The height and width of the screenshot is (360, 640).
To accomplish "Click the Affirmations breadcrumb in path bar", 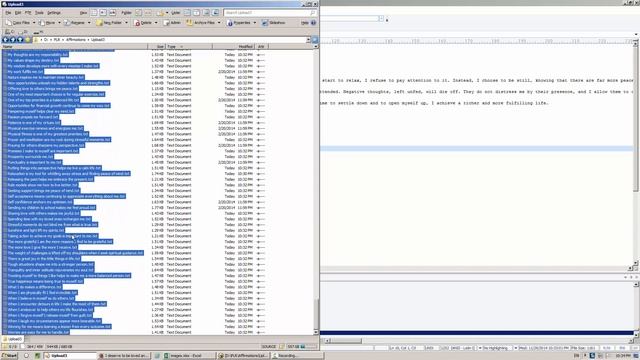I will [76, 40].
